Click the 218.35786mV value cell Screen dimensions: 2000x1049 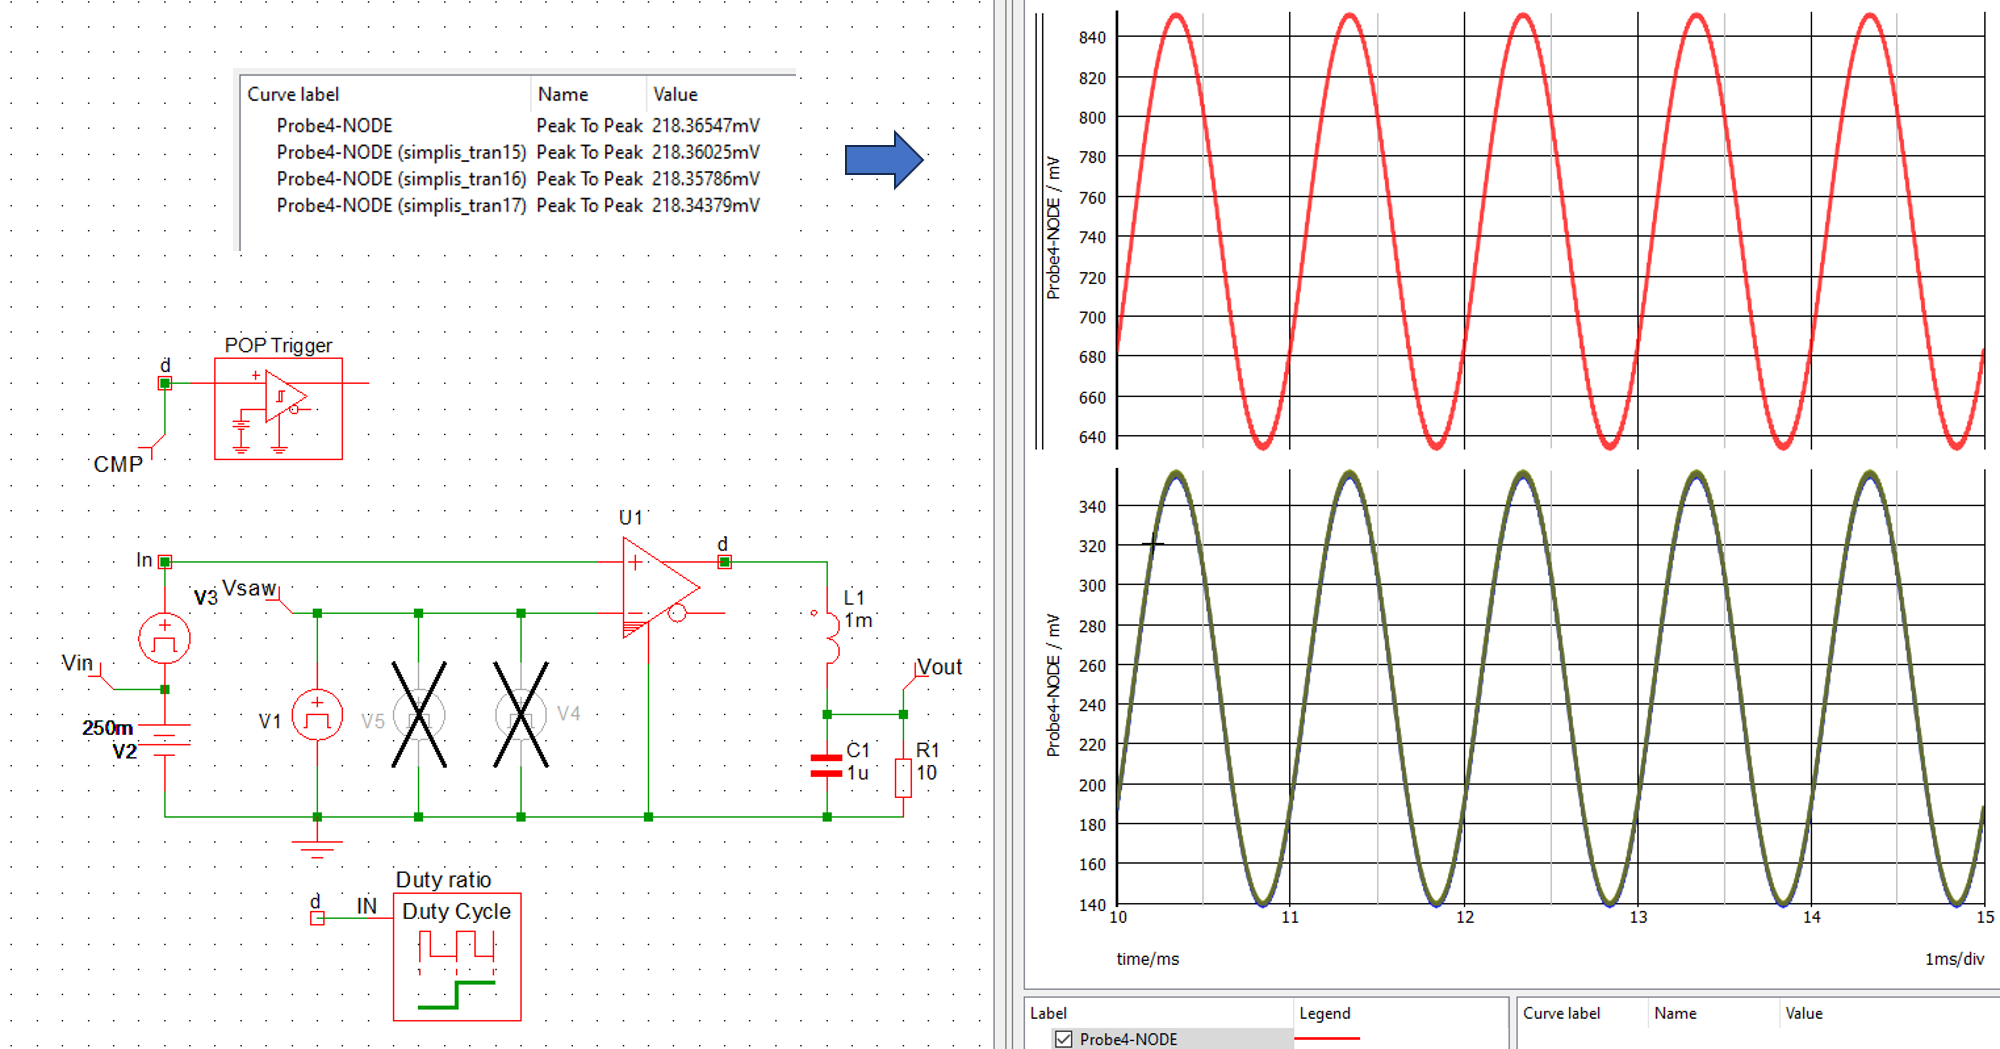coord(706,178)
